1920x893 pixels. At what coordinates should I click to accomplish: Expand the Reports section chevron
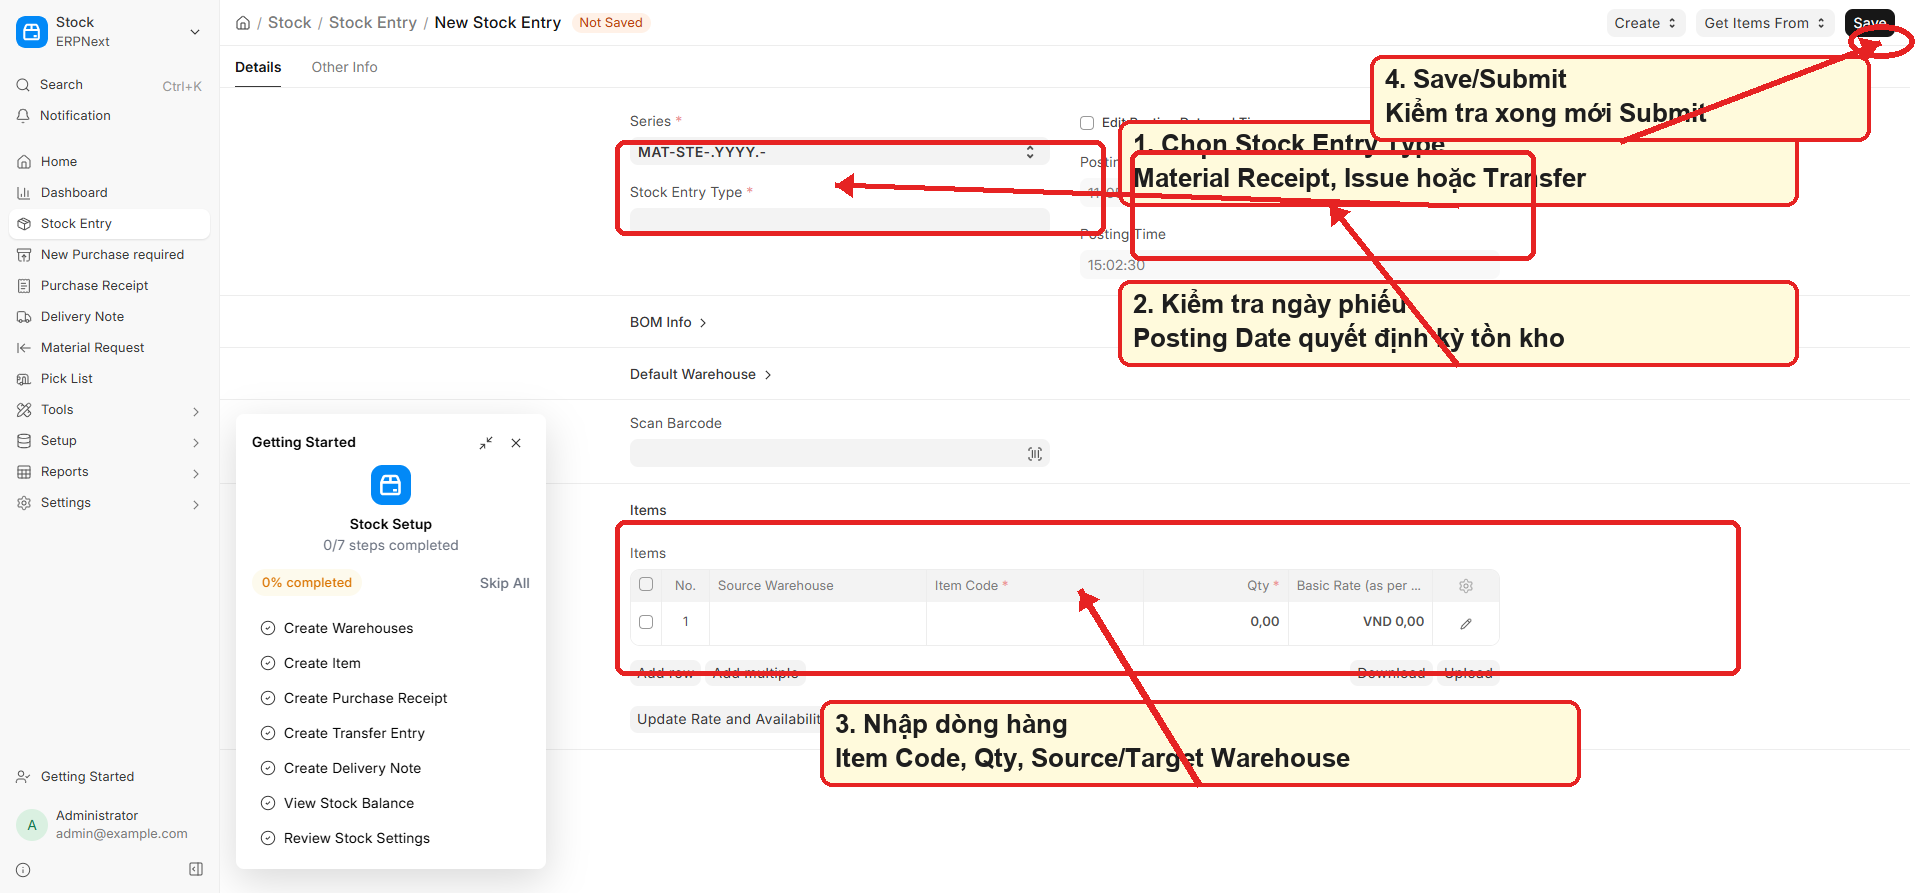pos(196,473)
